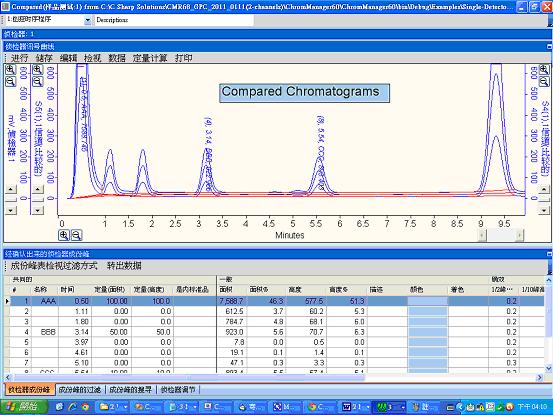Zoom out on the S4(1) right axis
This screenshot has width=553, height=415.
[544, 82]
